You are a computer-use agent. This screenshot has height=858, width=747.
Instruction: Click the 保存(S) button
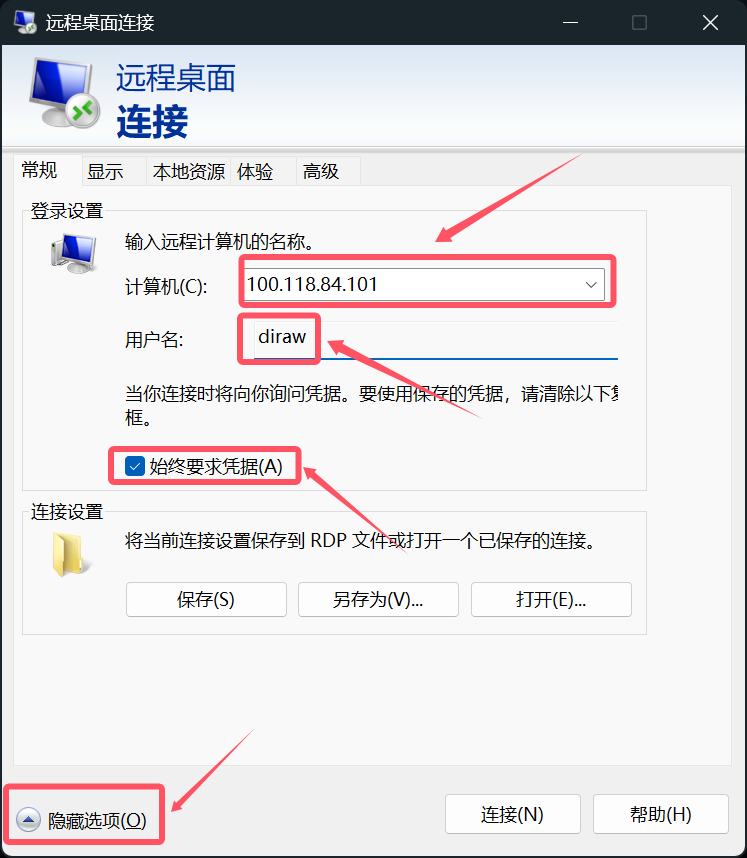206,600
